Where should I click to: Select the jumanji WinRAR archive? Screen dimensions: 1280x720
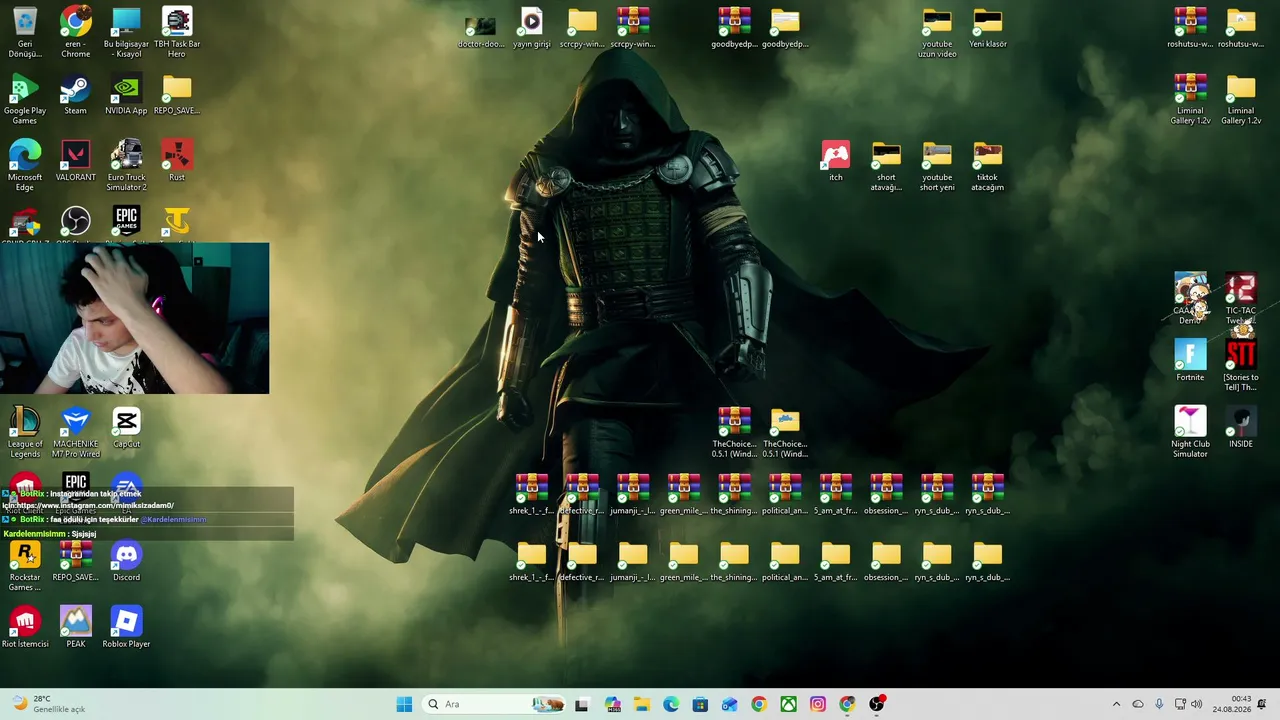pos(633,495)
